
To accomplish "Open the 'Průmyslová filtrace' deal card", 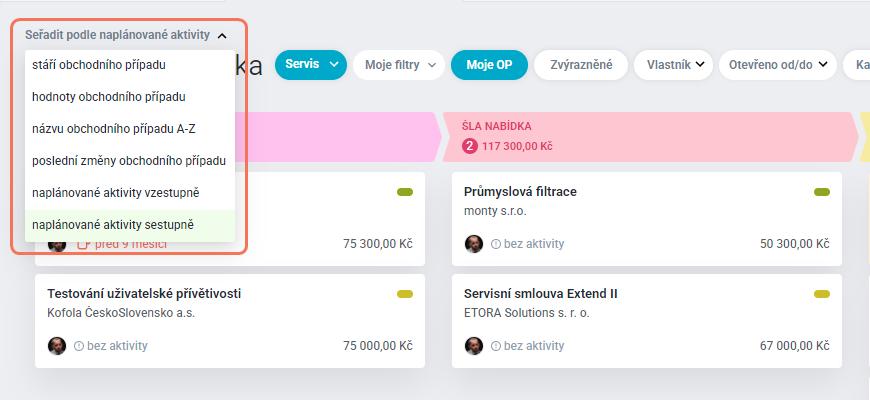I will point(647,219).
